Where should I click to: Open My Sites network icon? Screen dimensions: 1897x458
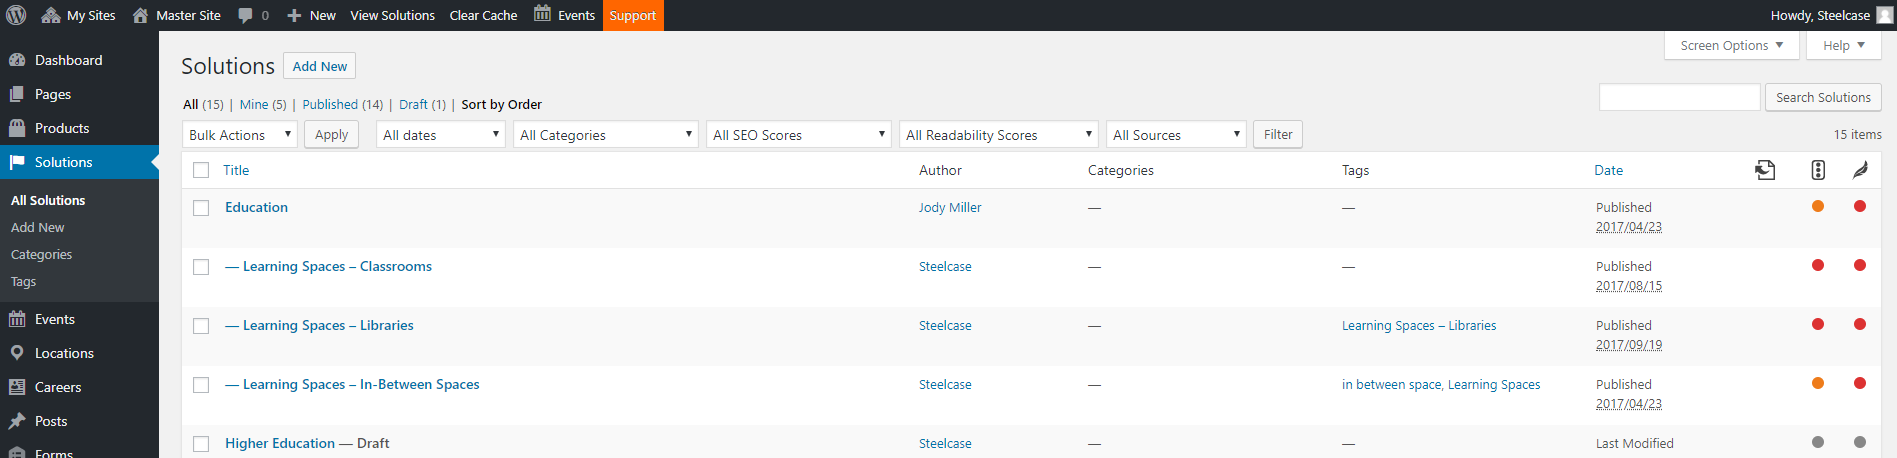point(51,15)
